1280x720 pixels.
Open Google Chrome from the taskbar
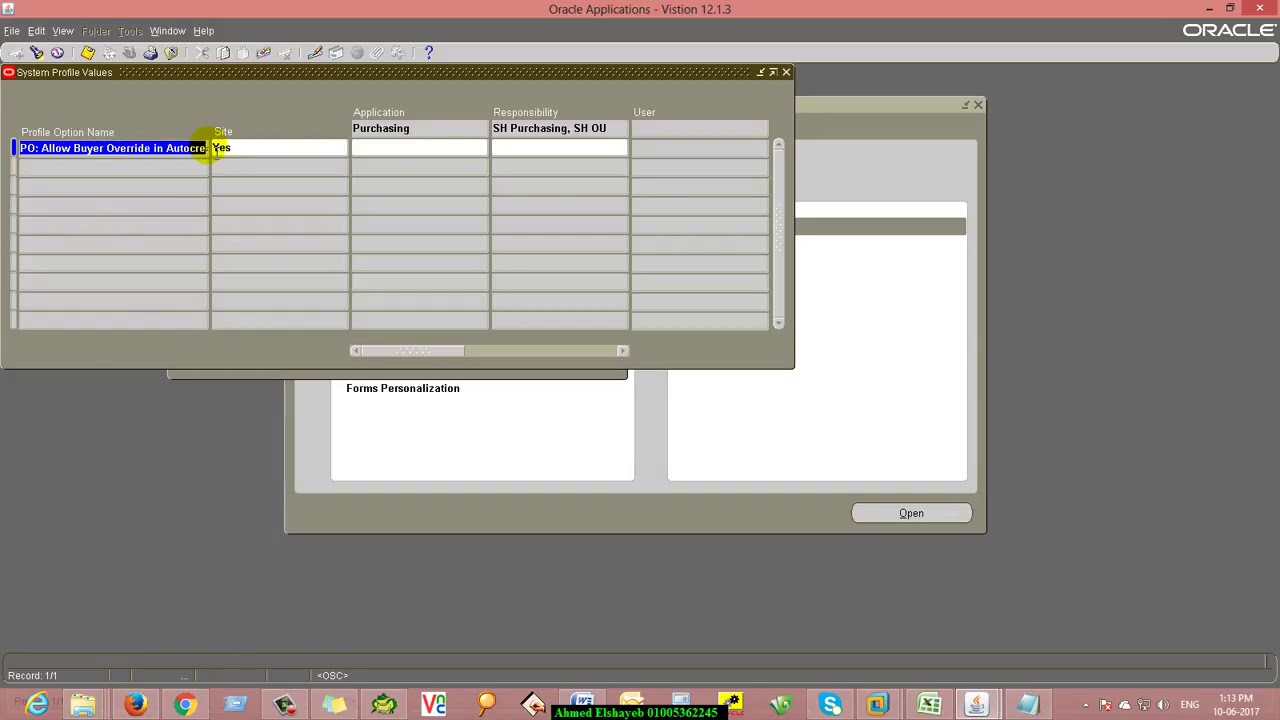click(185, 705)
